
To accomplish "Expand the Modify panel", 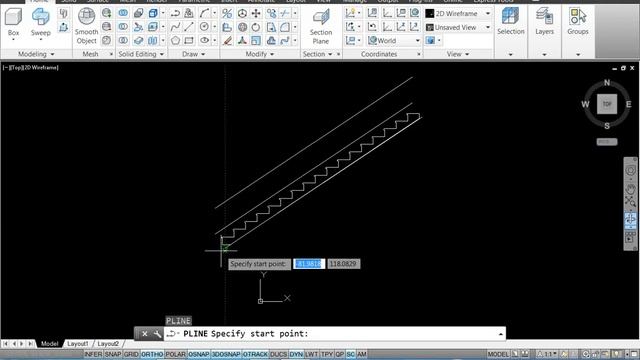I will pos(260,54).
